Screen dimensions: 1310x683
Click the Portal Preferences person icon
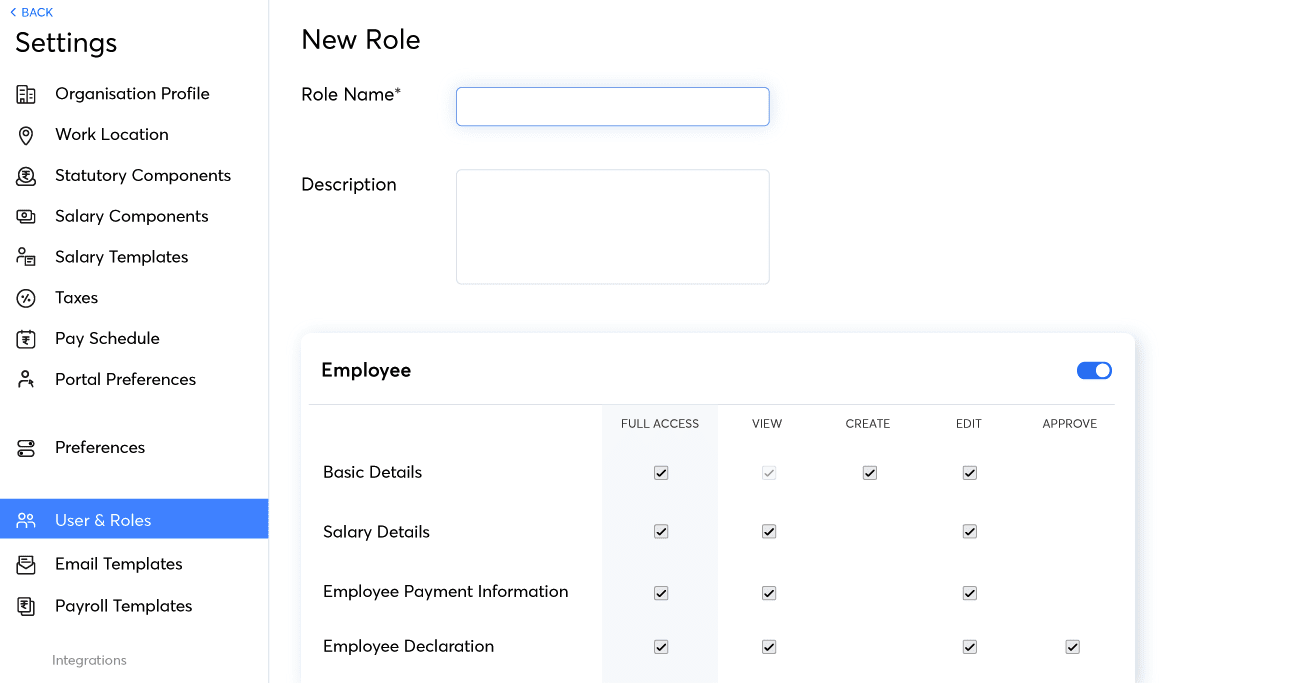tap(26, 380)
